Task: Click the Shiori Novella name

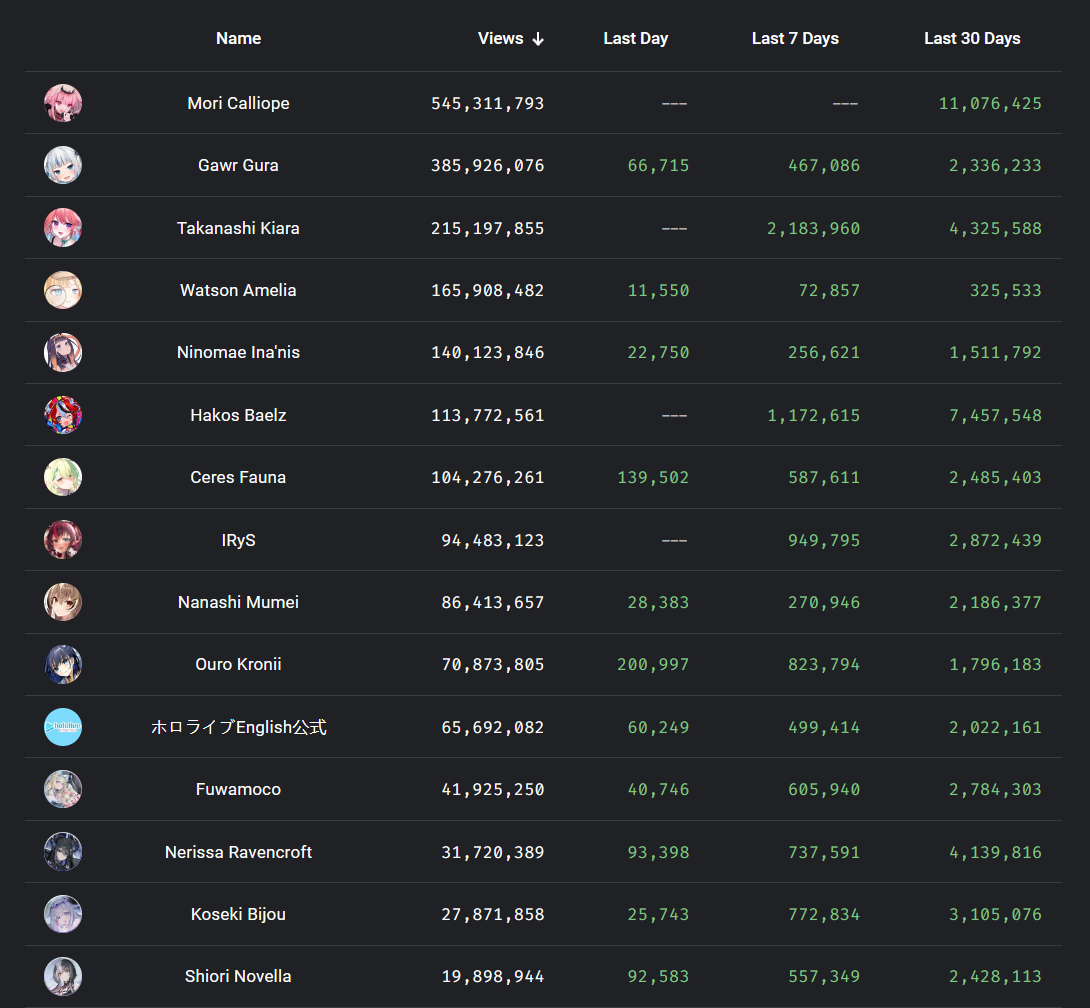Action: click(238, 976)
